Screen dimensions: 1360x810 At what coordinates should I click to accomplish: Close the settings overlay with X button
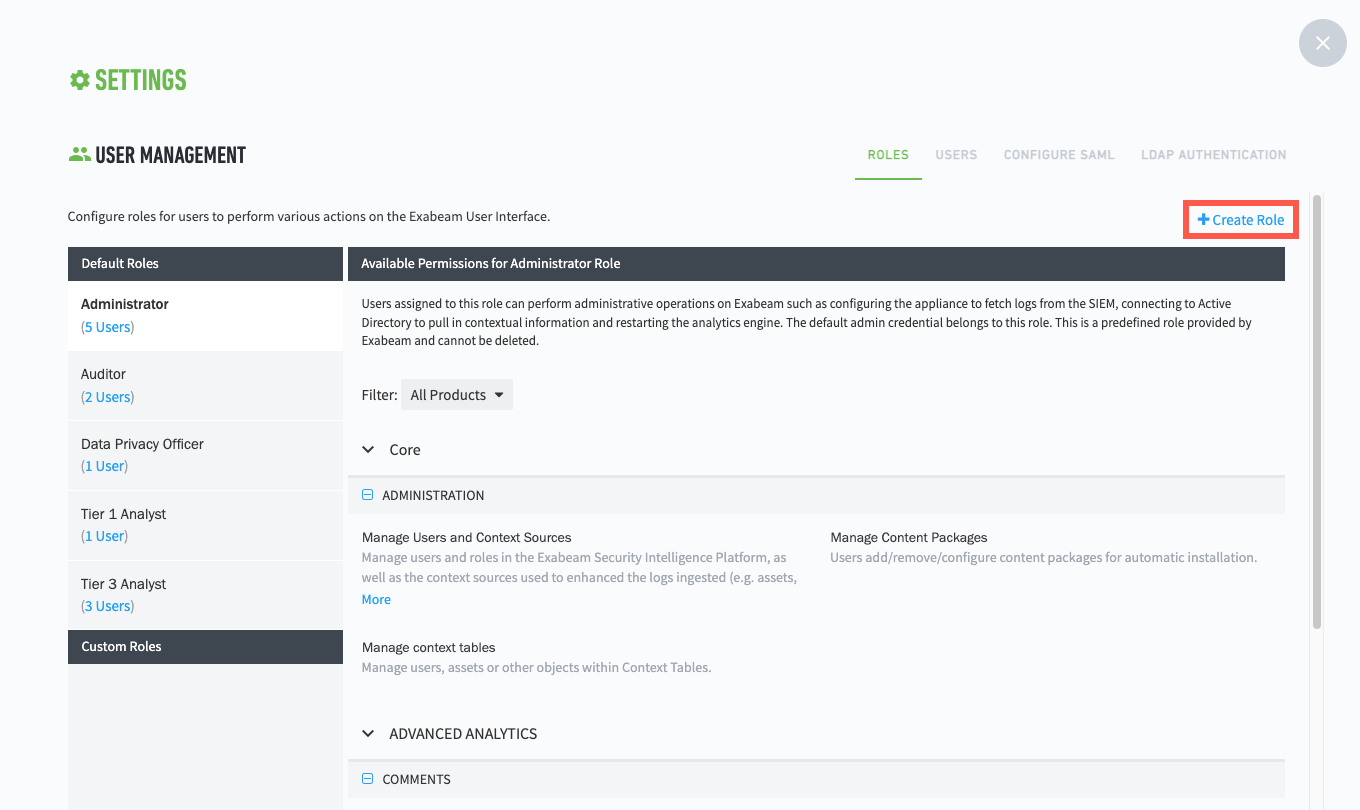[1323, 43]
